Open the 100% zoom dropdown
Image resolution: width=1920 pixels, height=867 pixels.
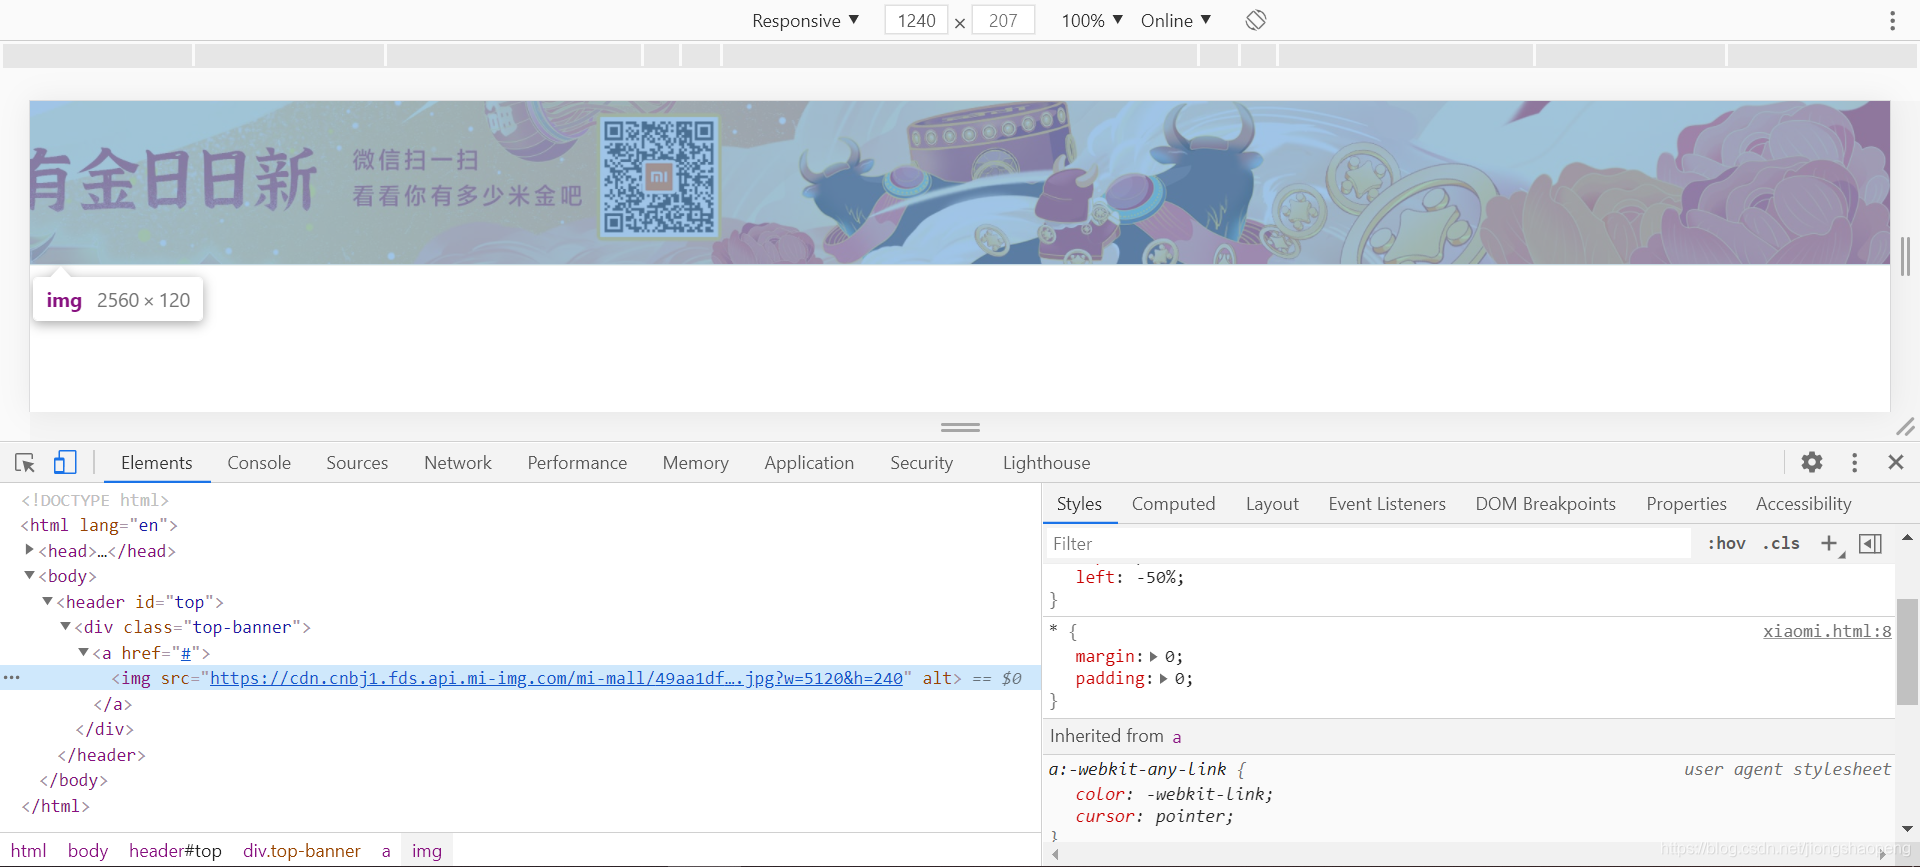(x=1092, y=20)
